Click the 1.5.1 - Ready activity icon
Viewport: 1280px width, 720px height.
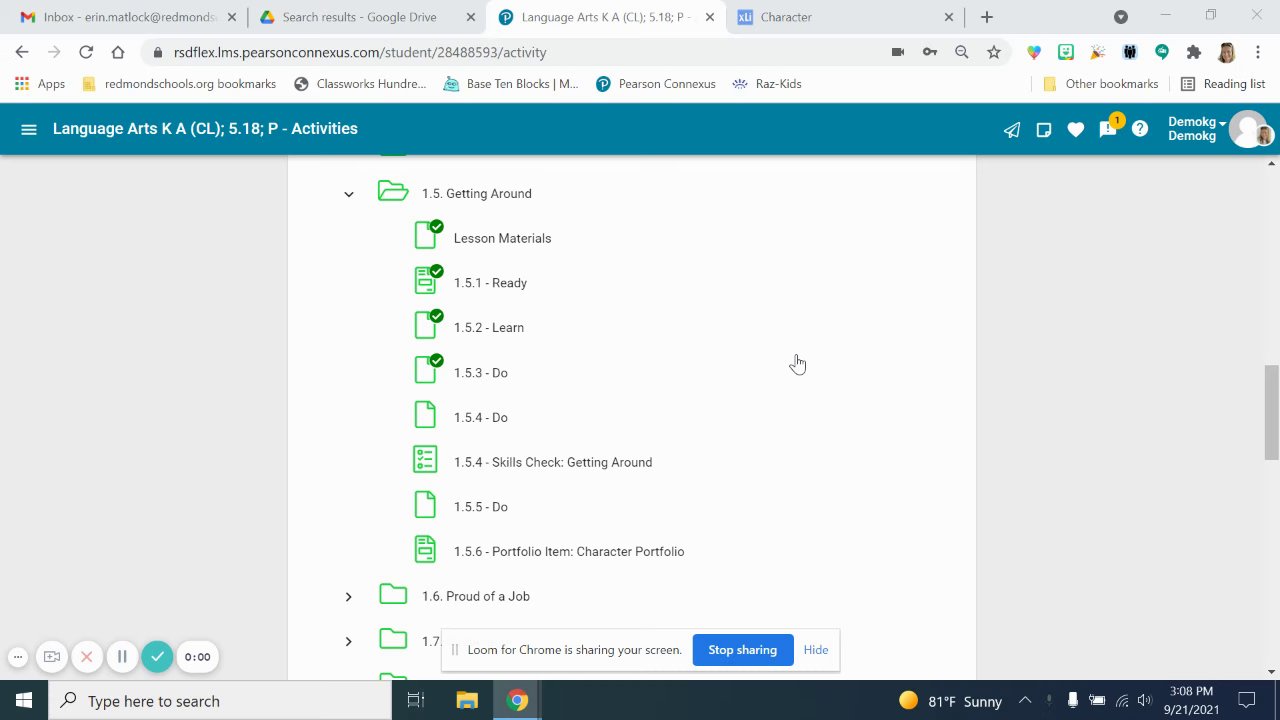tap(427, 280)
